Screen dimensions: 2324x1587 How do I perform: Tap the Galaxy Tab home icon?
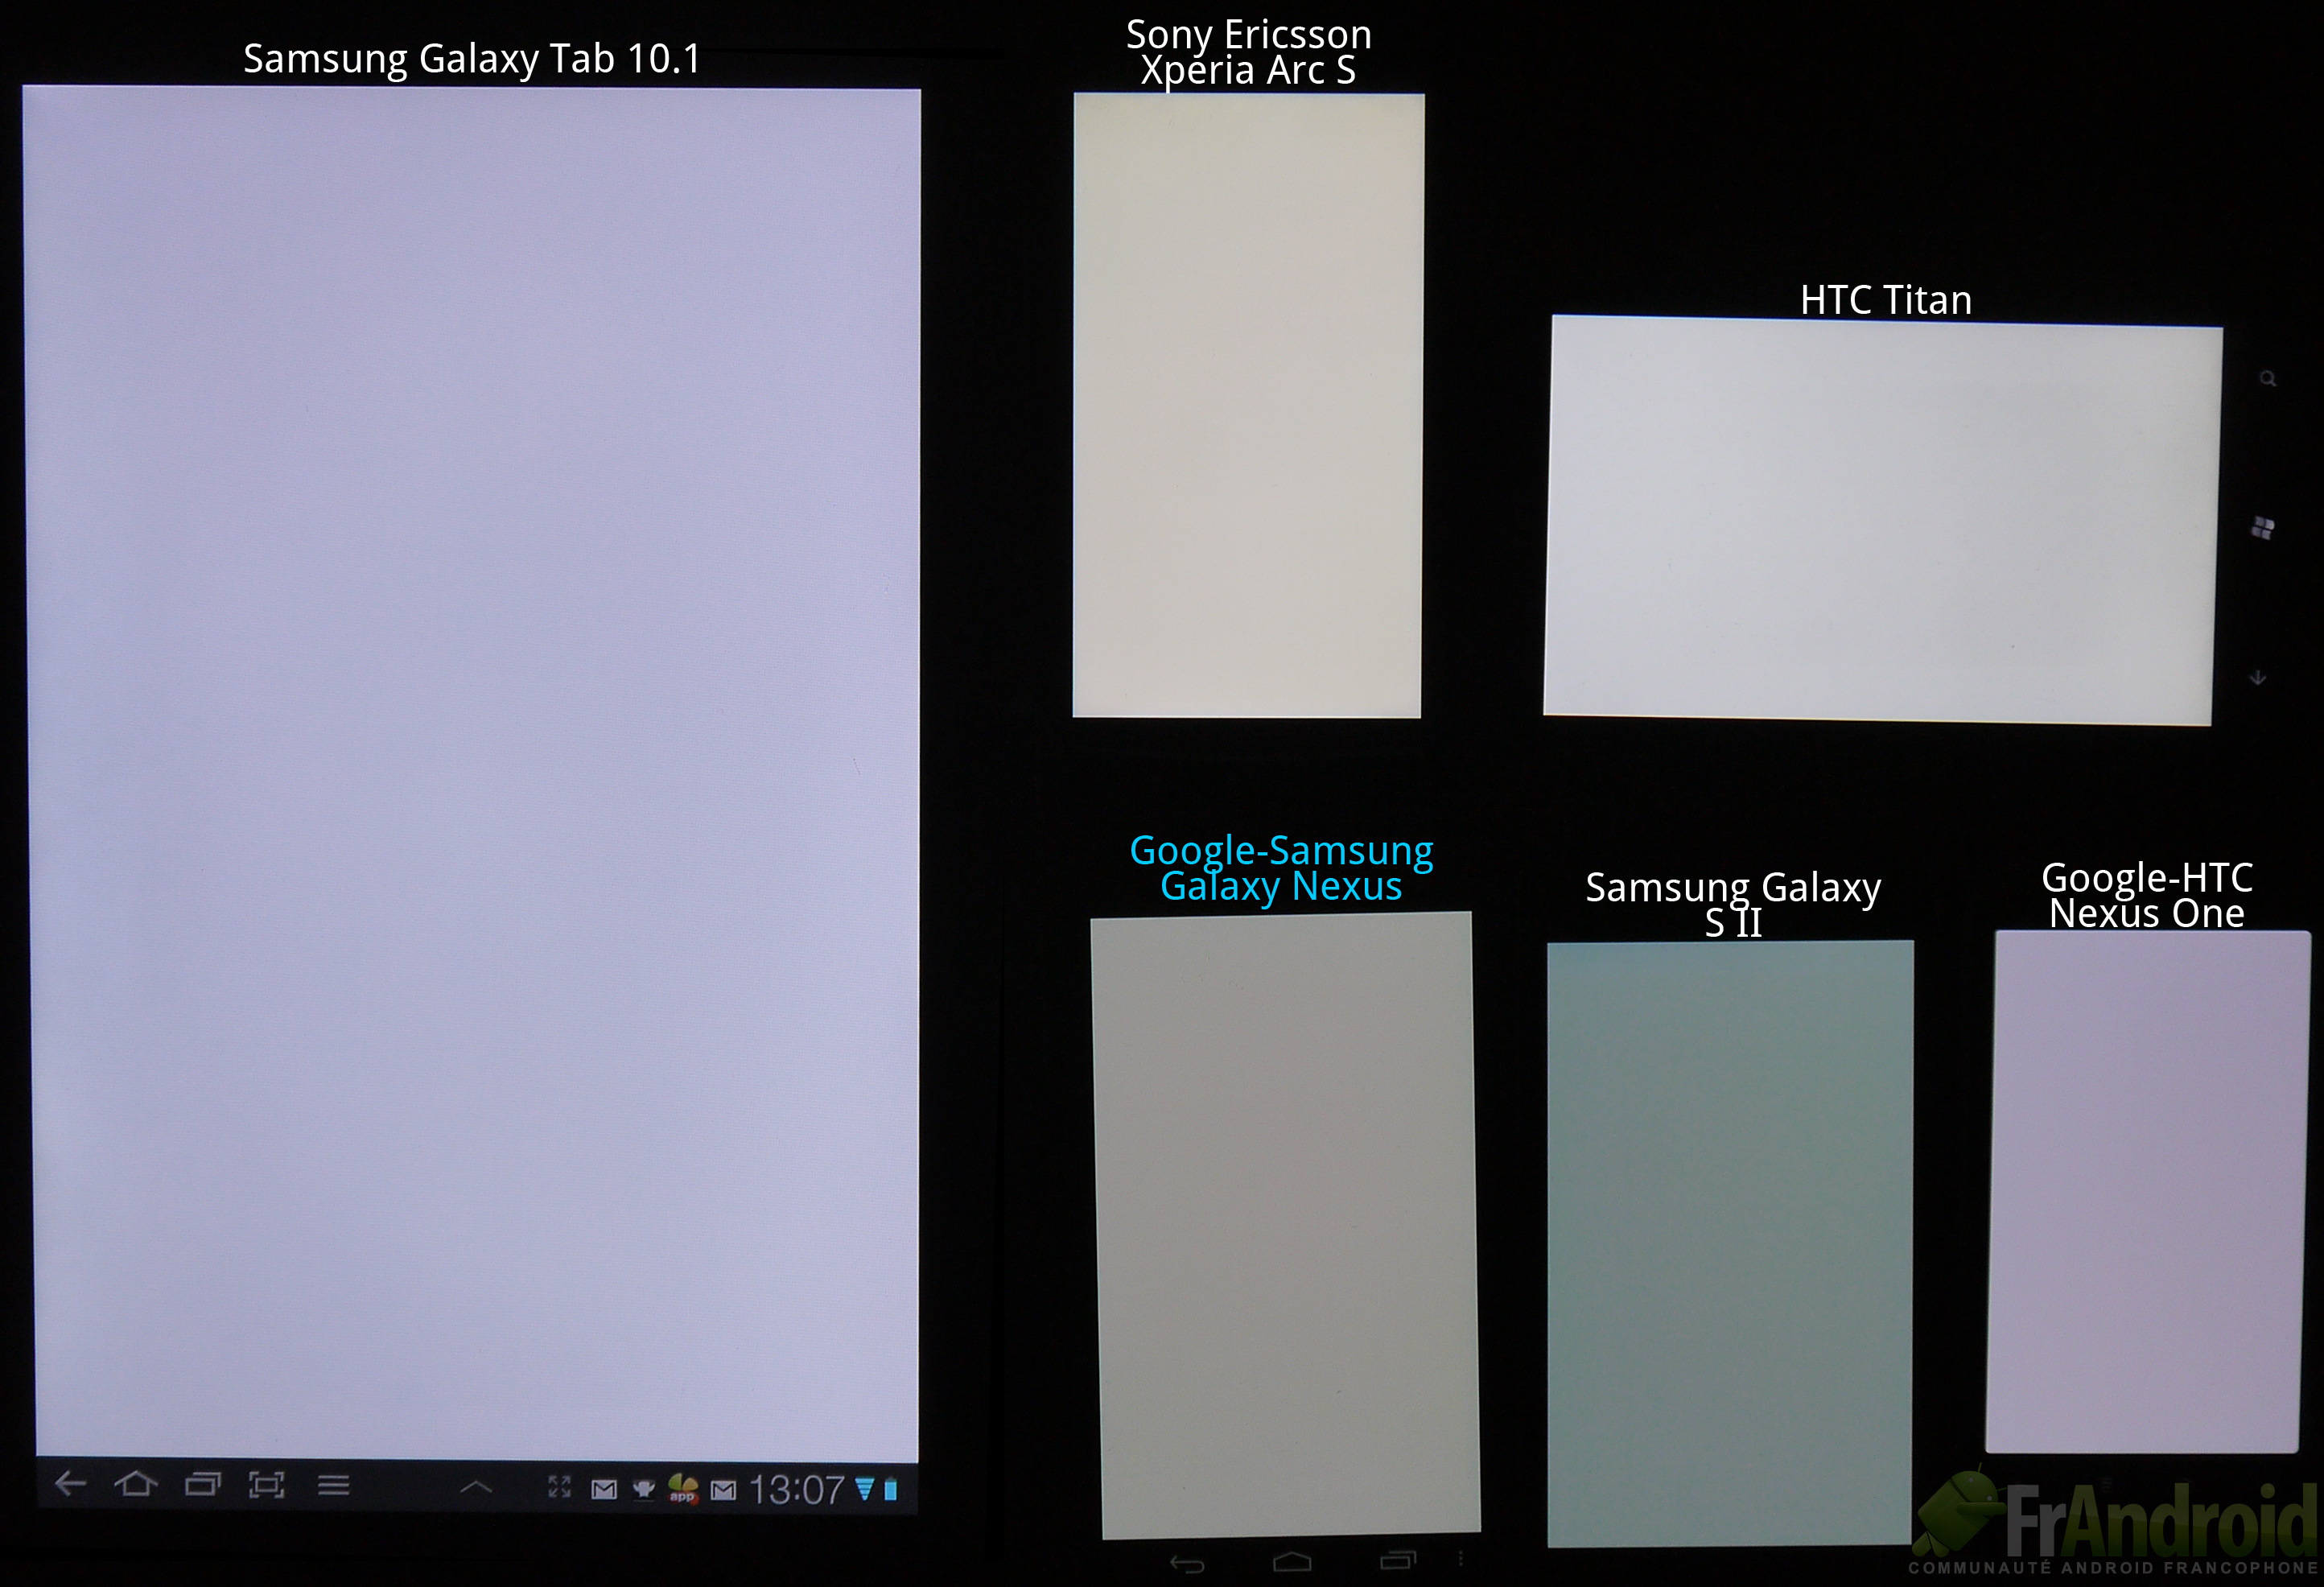pyautogui.click(x=136, y=1484)
